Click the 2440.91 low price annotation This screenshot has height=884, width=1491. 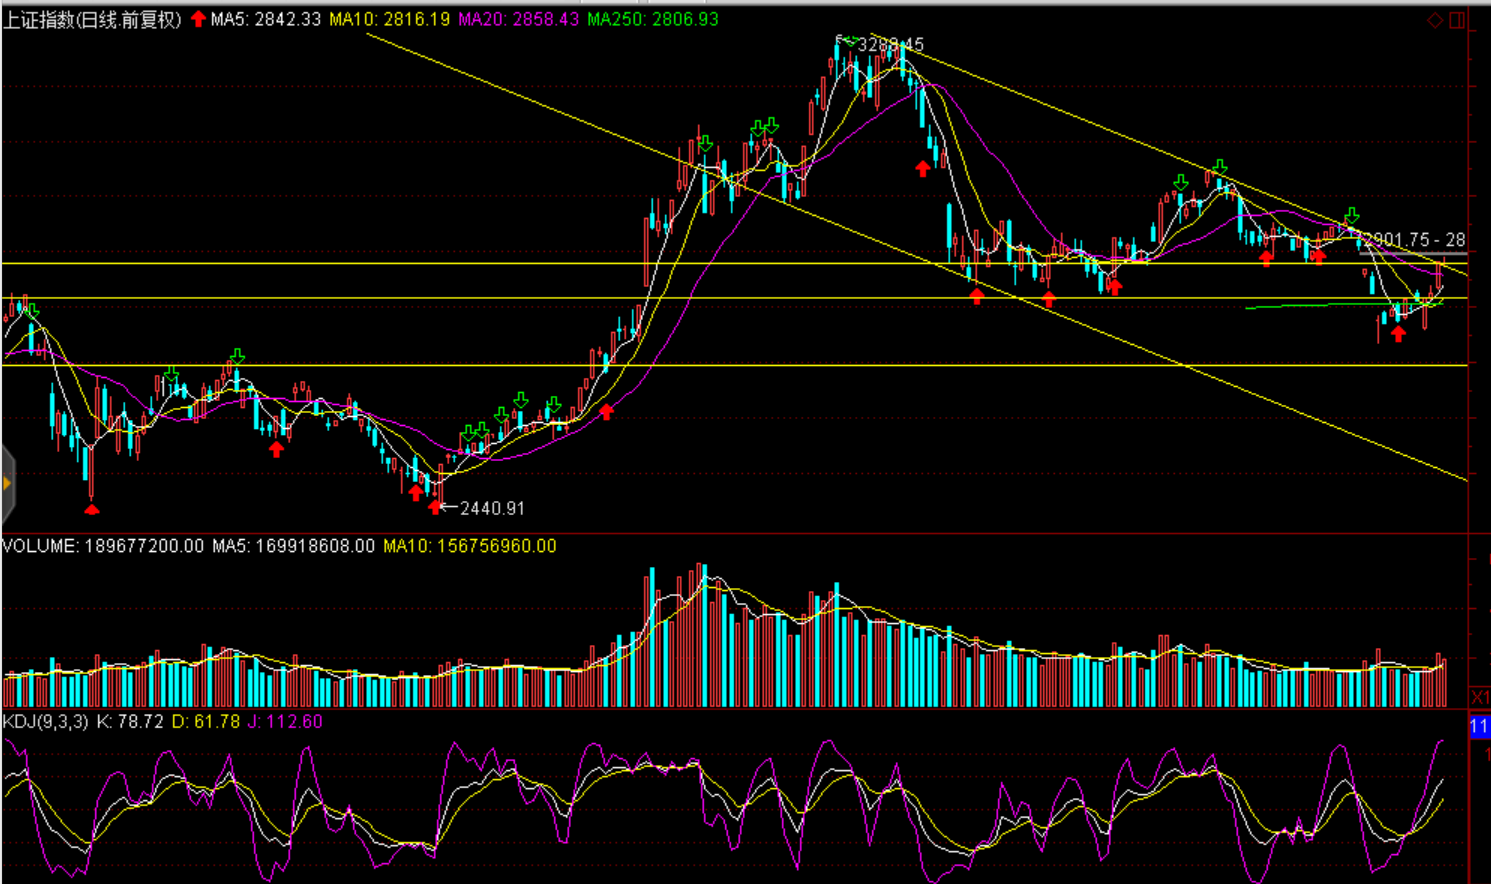(x=492, y=508)
